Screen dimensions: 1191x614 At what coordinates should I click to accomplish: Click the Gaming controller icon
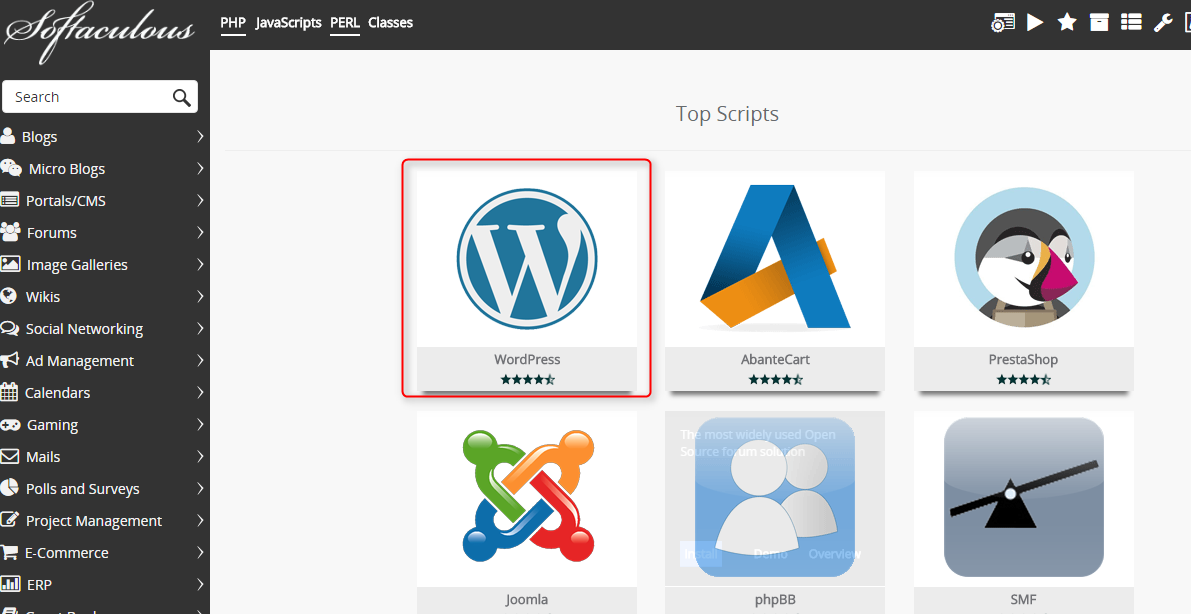(x=11, y=425)
